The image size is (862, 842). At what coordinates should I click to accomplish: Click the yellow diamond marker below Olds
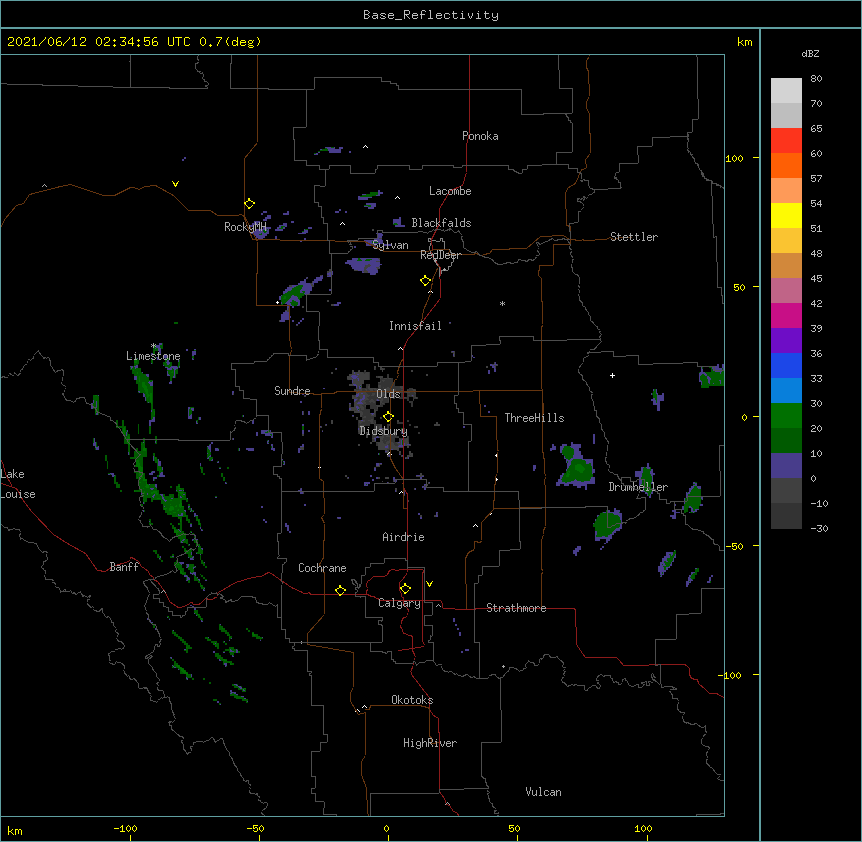pos(389,417)
